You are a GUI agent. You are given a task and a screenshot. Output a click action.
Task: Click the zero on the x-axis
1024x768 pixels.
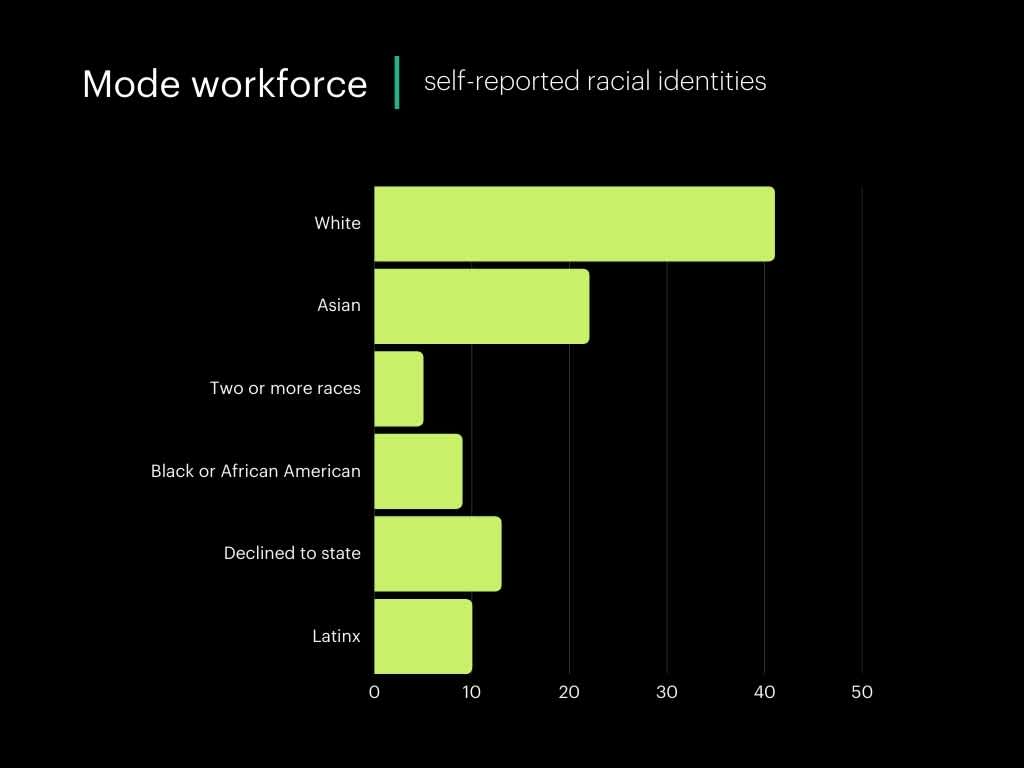[x=374, y=690]
